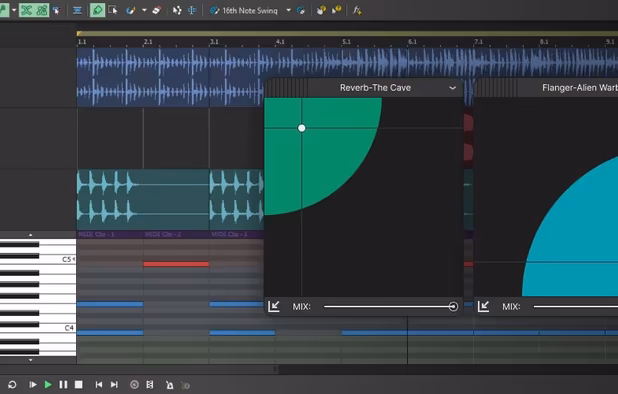
Task: Go to end of project
Action: [114, 385]
